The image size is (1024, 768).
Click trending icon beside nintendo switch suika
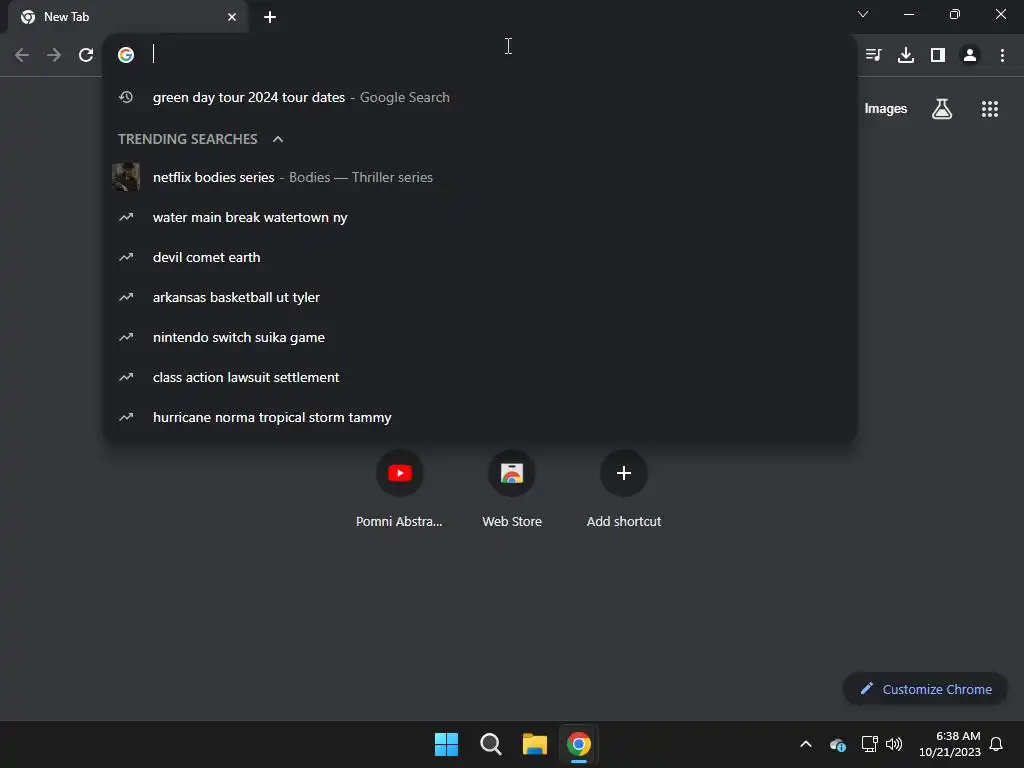[126, 337]
